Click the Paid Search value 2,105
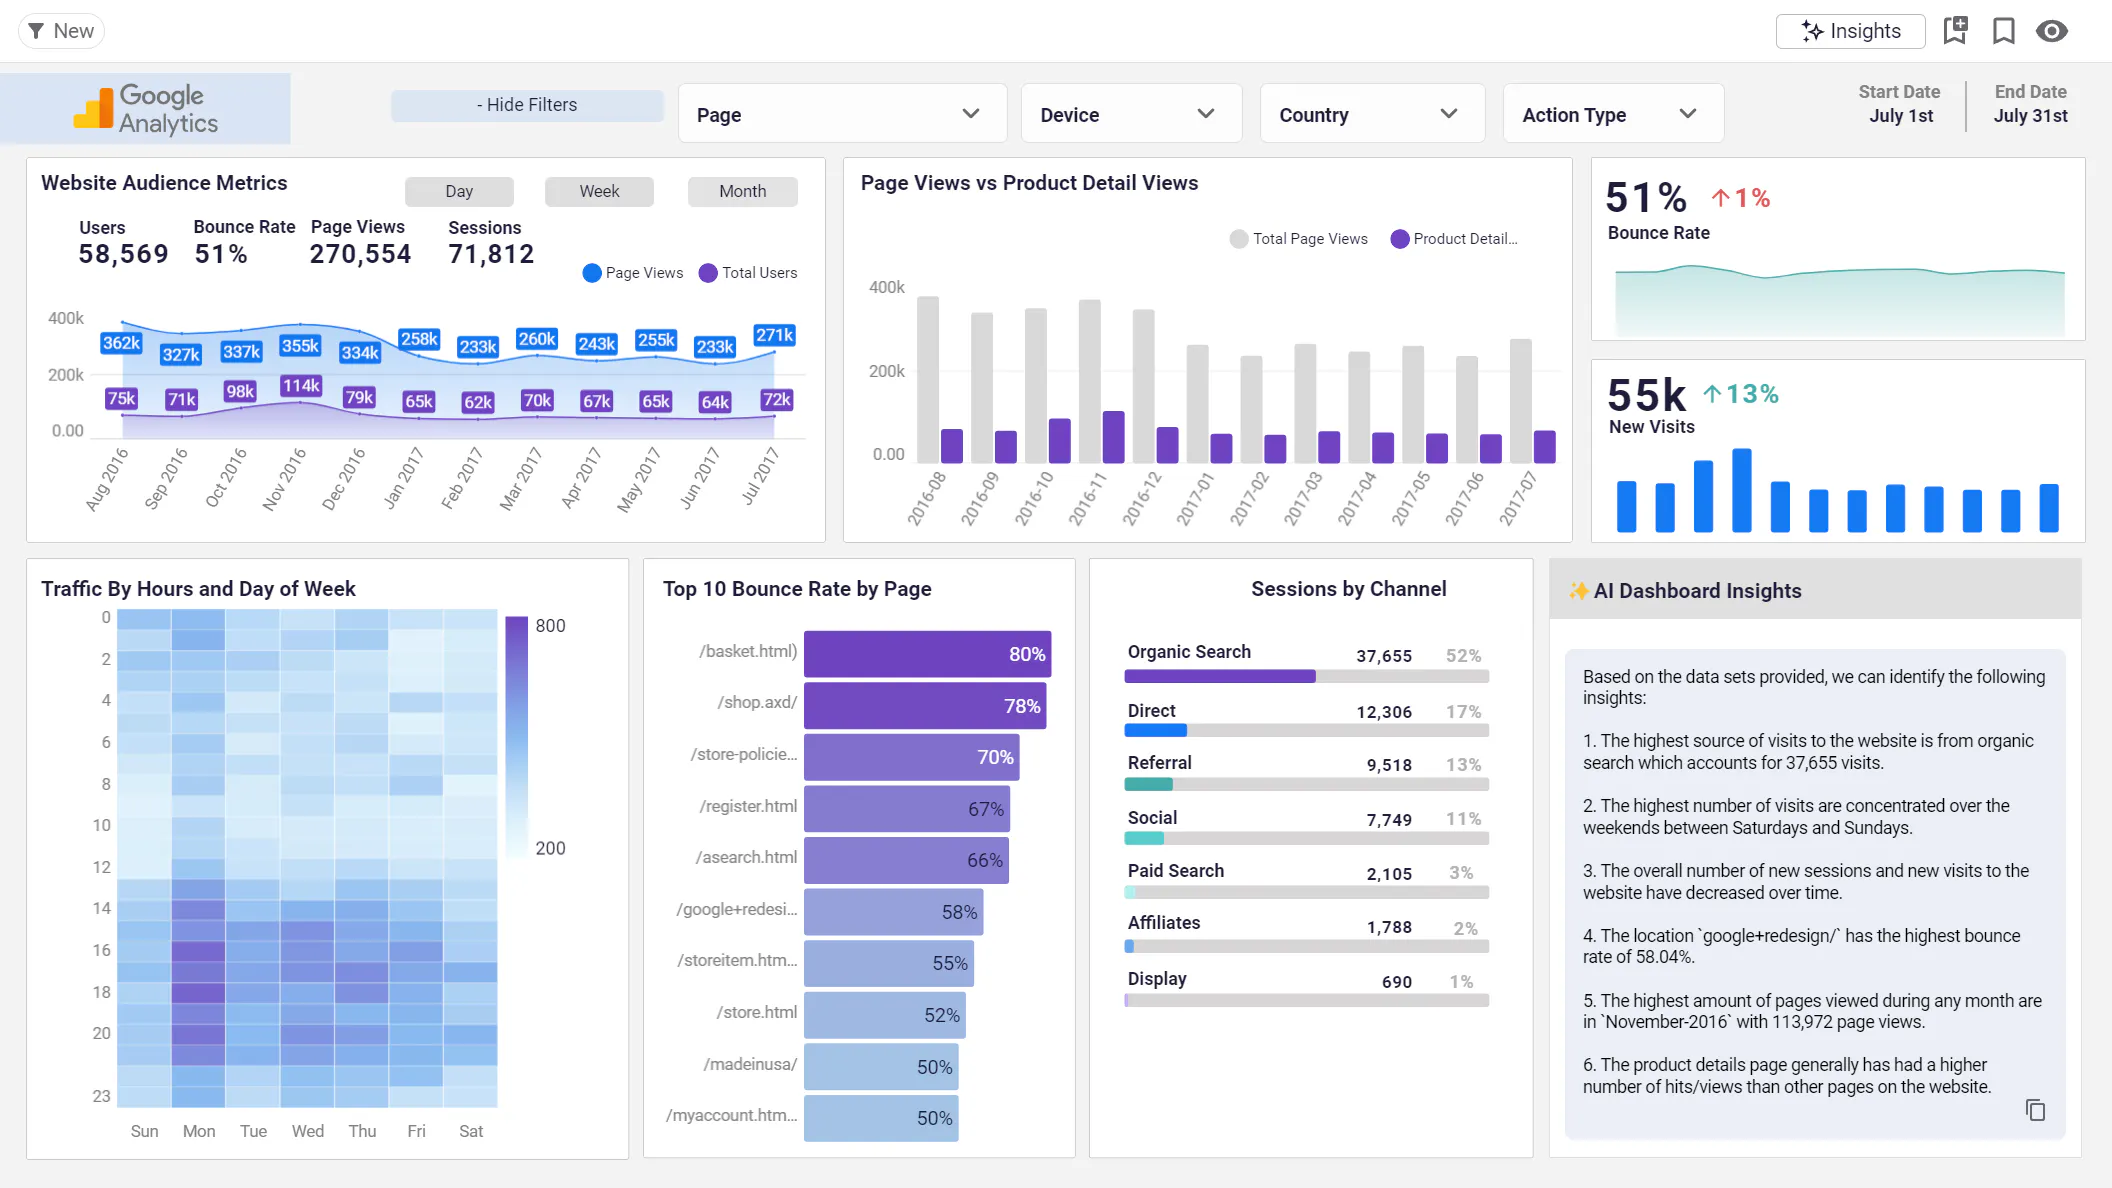 point(1389,874)
